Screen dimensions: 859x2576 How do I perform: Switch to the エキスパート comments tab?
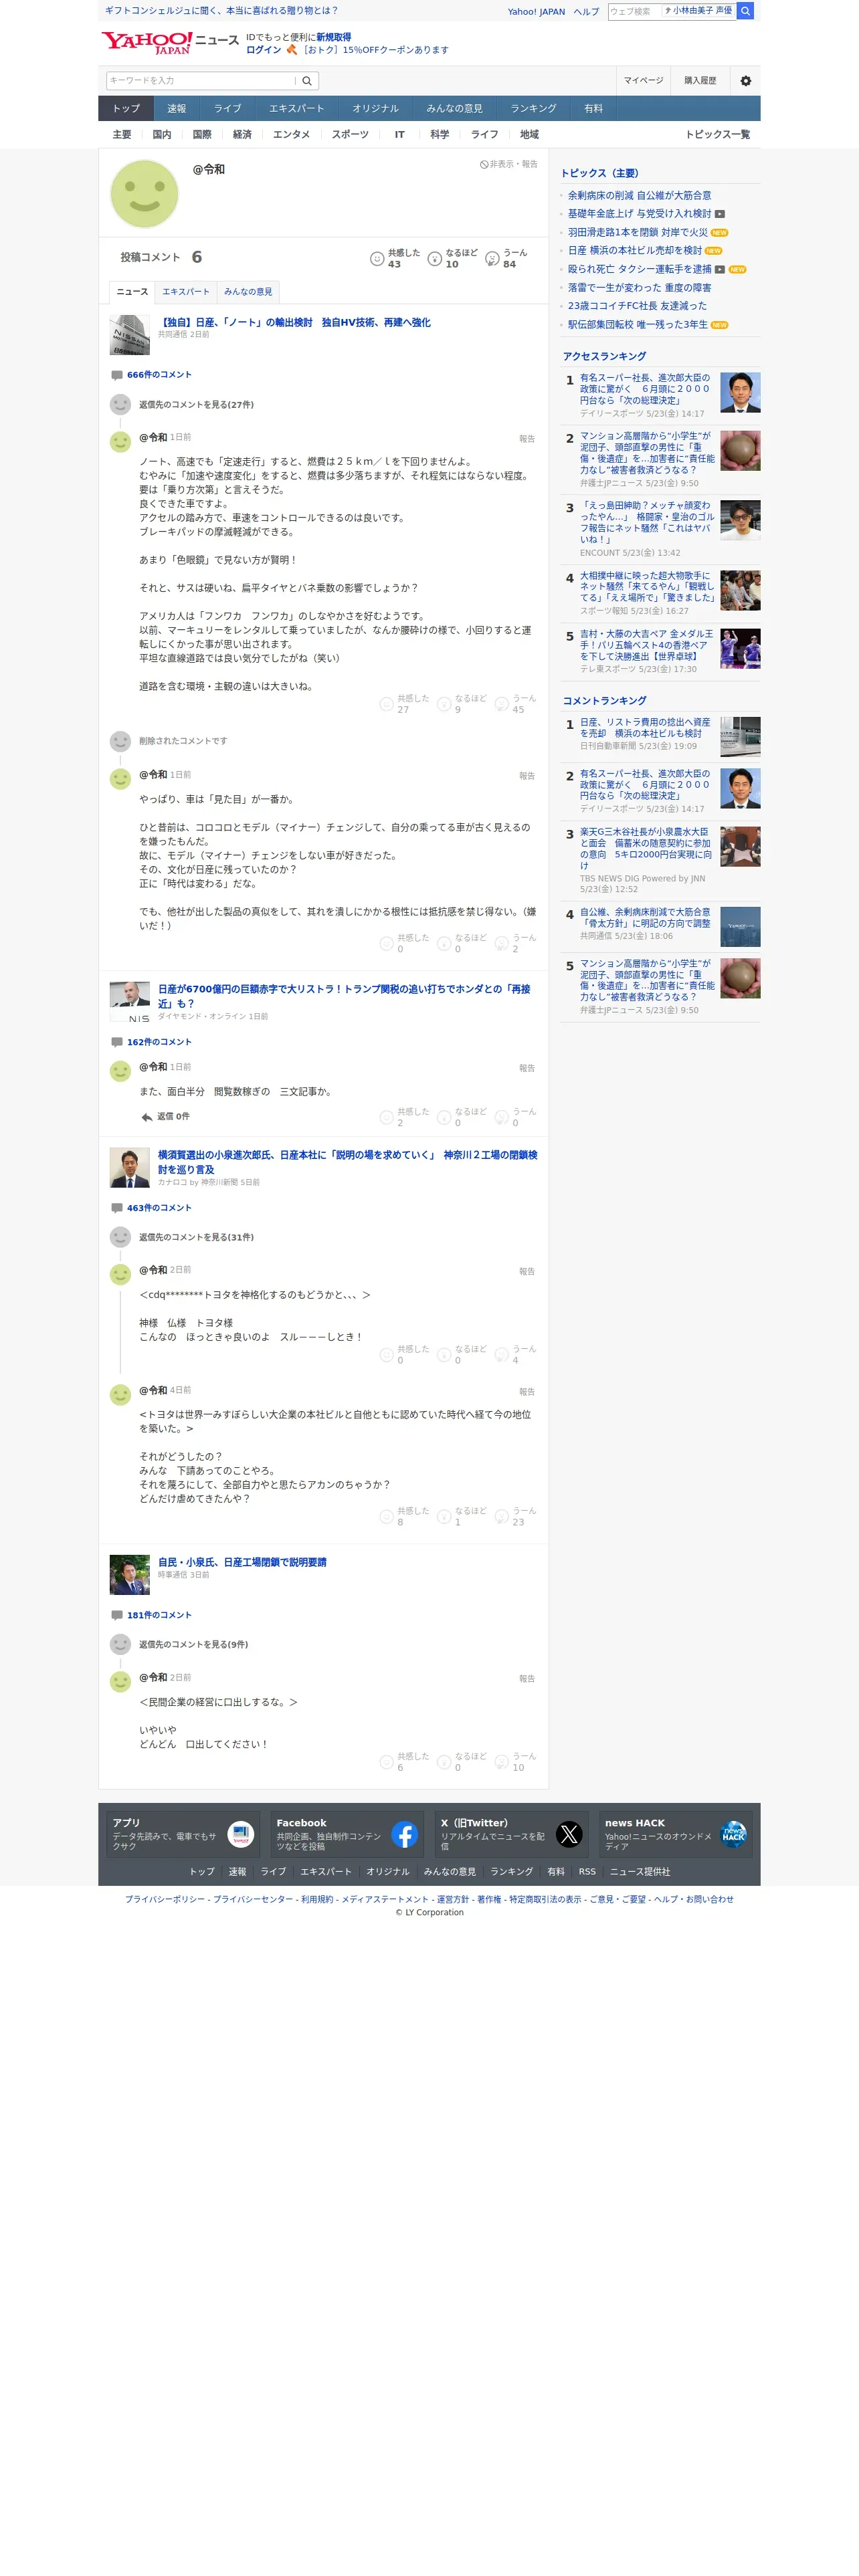(x=186, y=292)
